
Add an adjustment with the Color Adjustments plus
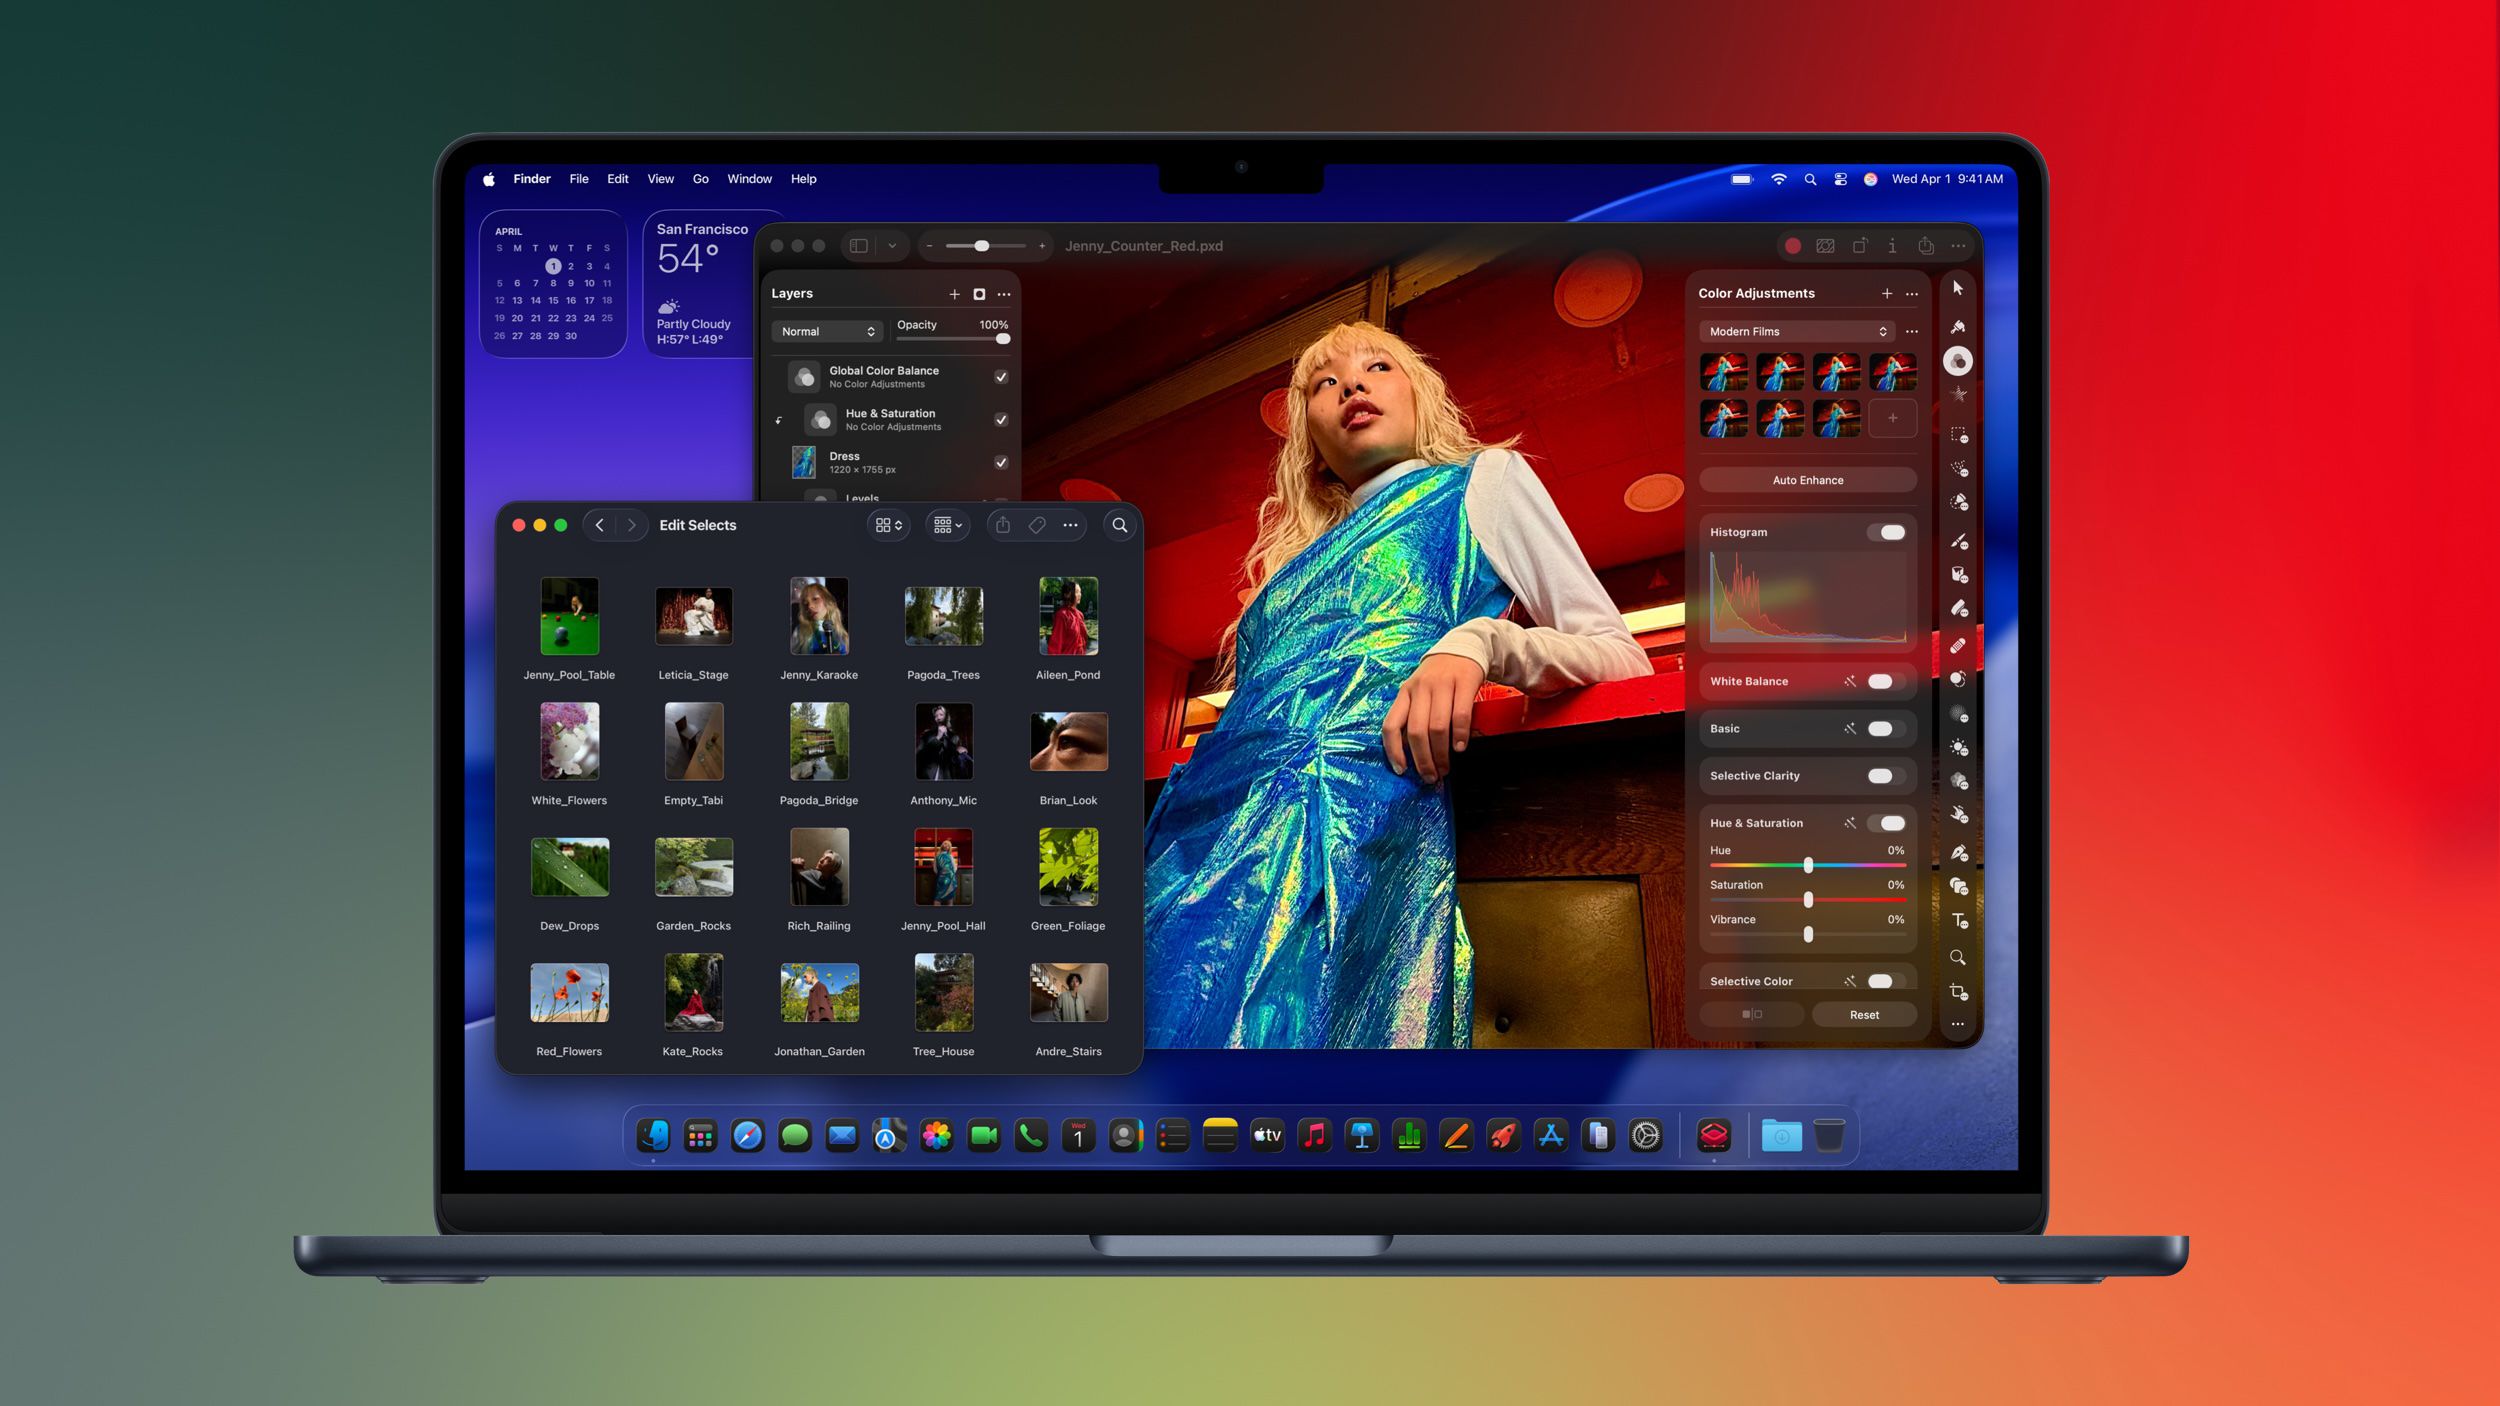[1887, 293]
